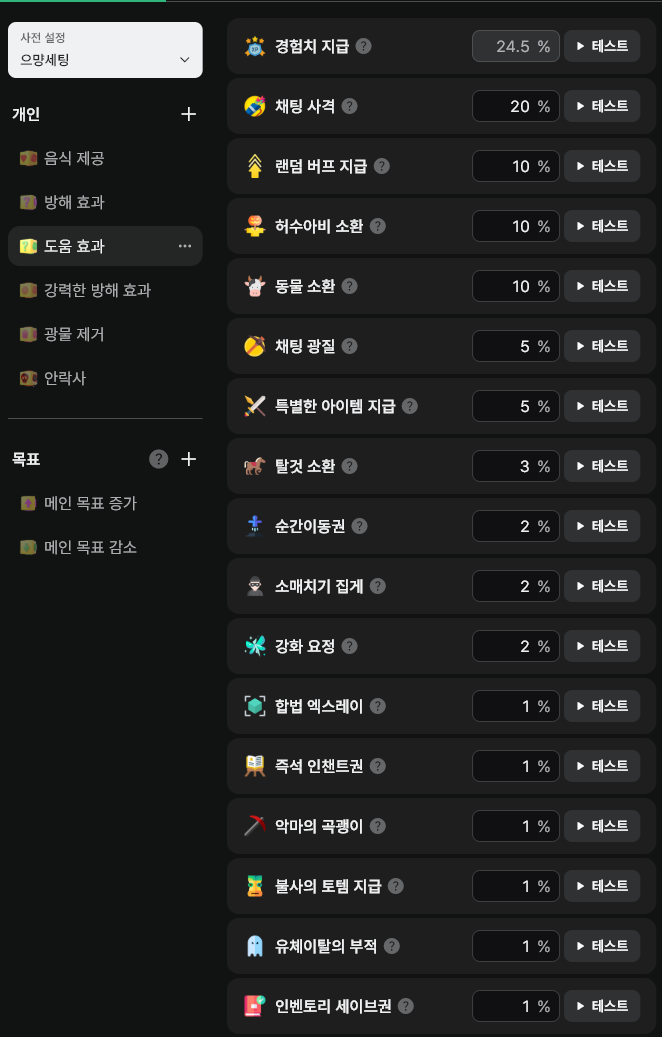The width and height of the screenshot is (662, 1037).
Task: Click the percent field for 채팅 광질
Action: 515,346
